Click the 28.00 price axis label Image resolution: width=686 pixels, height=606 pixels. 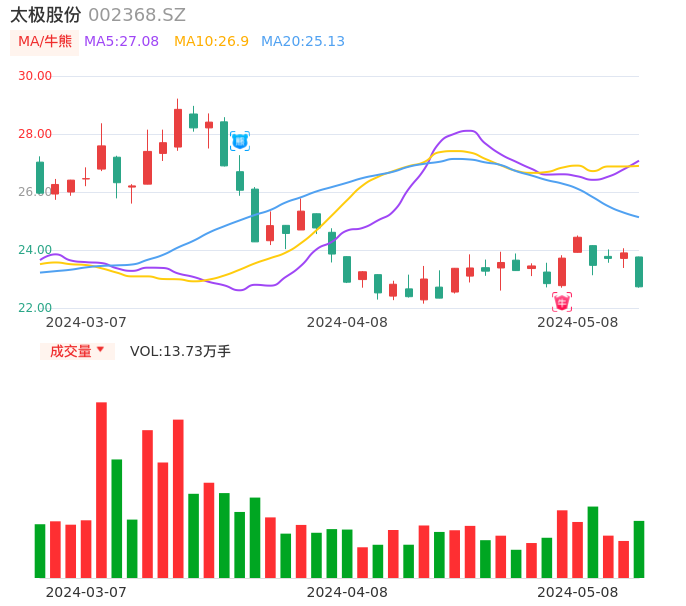[35, 134]
